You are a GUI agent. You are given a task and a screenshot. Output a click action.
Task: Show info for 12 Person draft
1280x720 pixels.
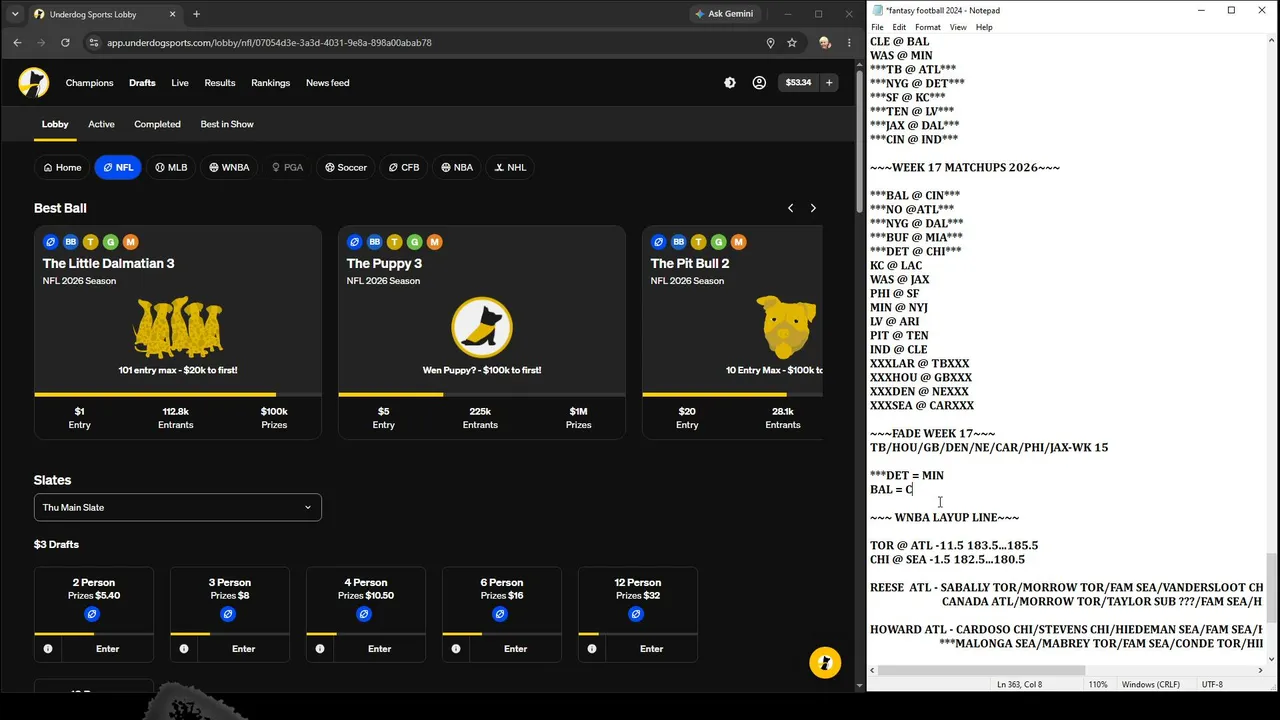click(x=592, y=649)
